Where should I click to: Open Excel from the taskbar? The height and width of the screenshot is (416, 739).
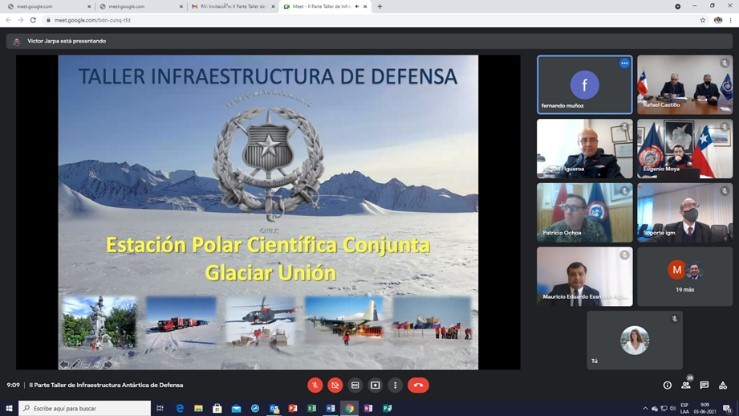[312, 408]
